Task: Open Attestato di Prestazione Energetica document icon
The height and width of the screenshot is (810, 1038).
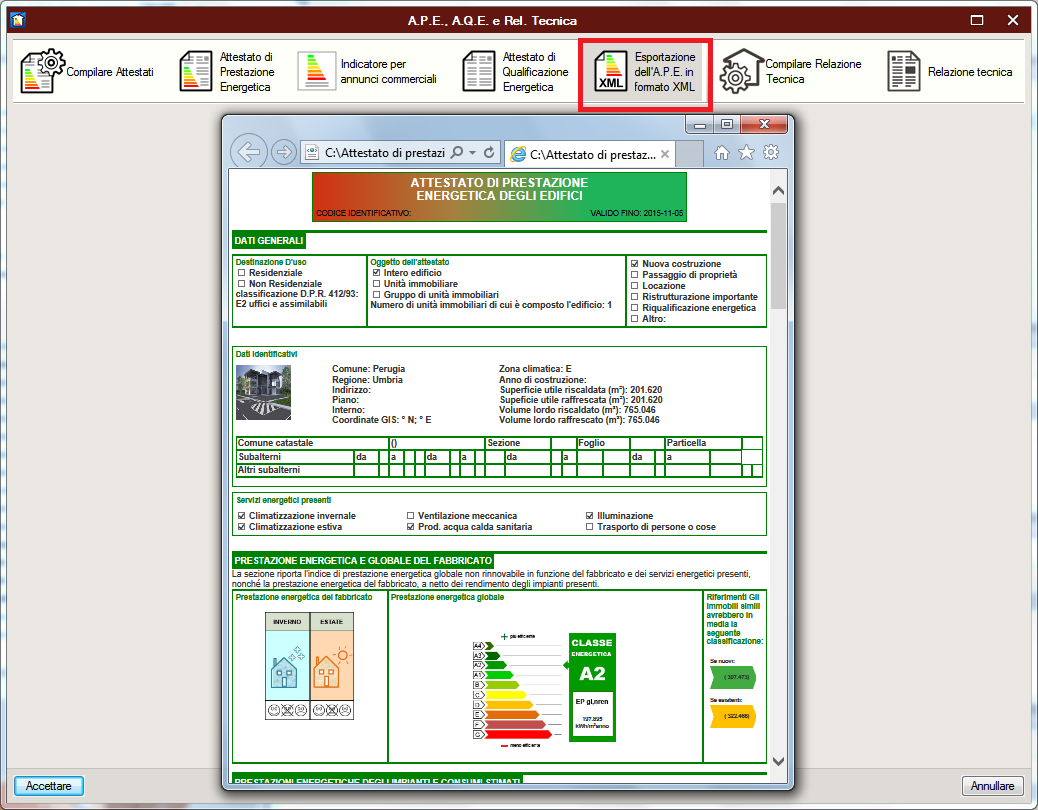Action: point(196,71)
